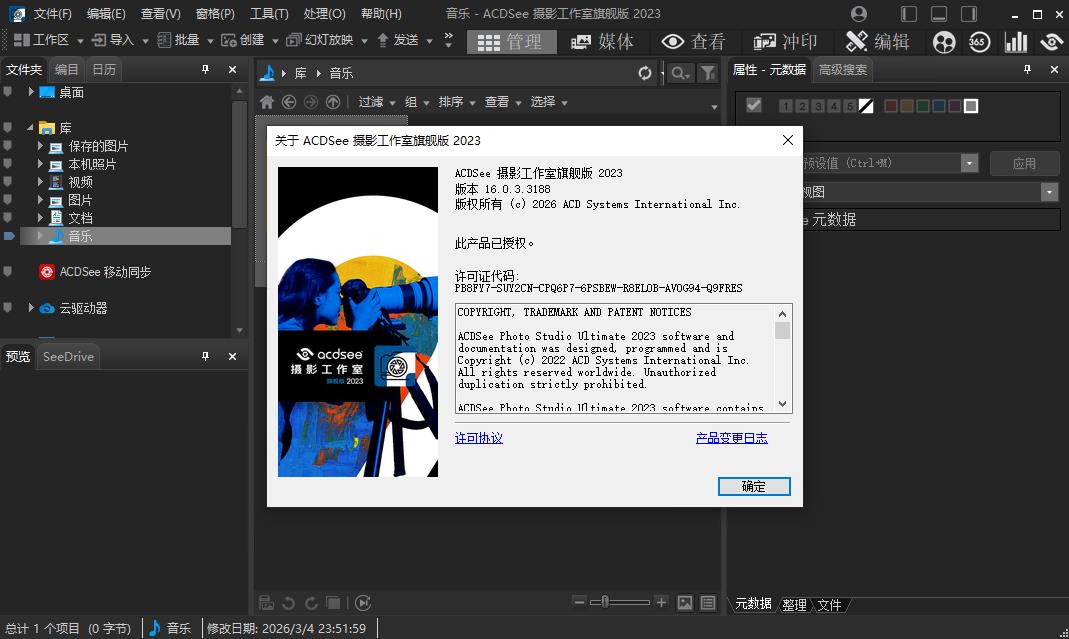This screenshot has height=639, width=1069.
Task: Open Develop mode (冲印)
Action: coord(785,41)
